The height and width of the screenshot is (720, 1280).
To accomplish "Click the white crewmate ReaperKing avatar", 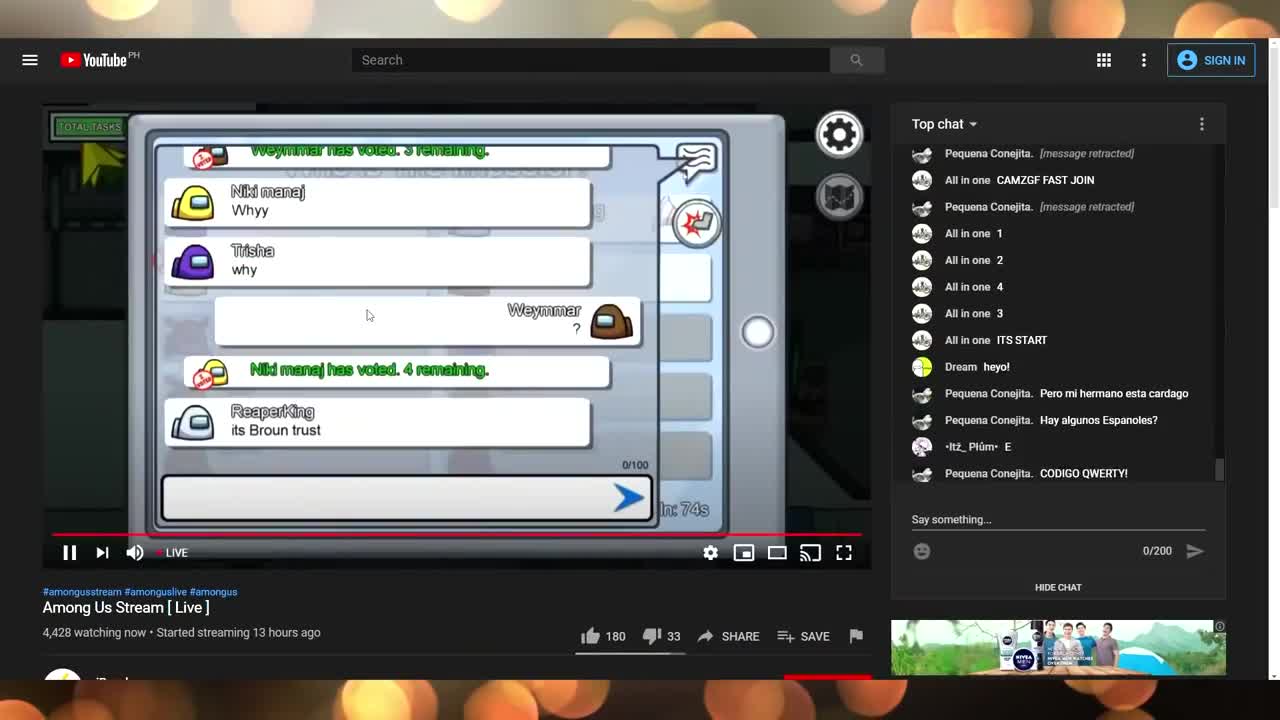I will coord(192,421).
